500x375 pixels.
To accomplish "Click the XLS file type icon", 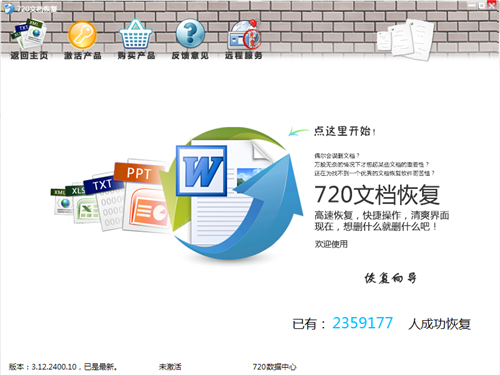I will [83, 204].
